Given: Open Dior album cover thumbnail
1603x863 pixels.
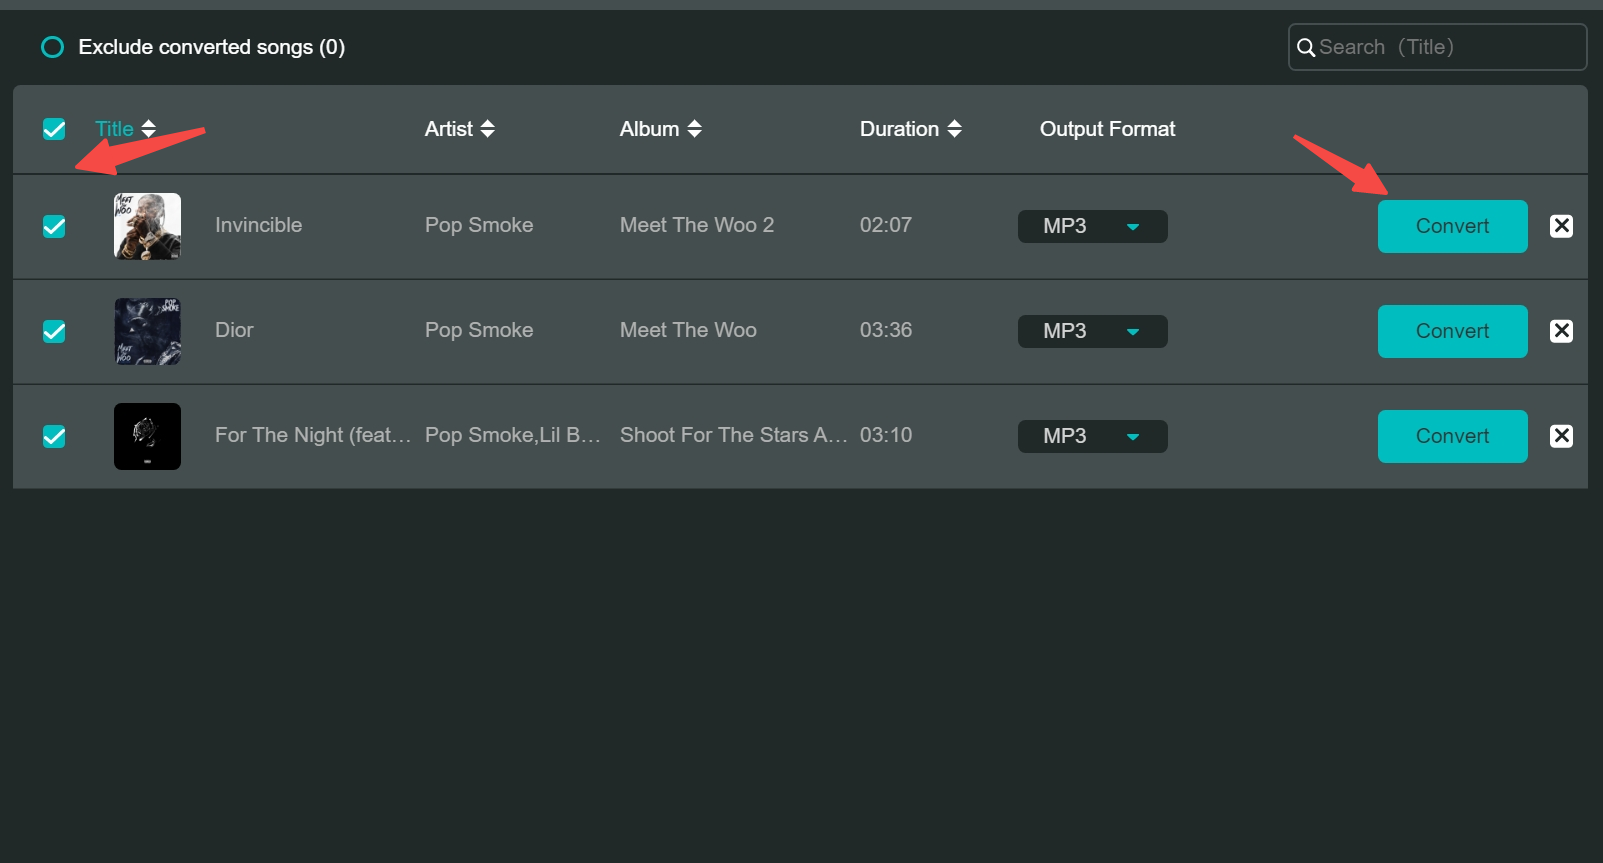Looking at the screenshot, I should [147, 331].
